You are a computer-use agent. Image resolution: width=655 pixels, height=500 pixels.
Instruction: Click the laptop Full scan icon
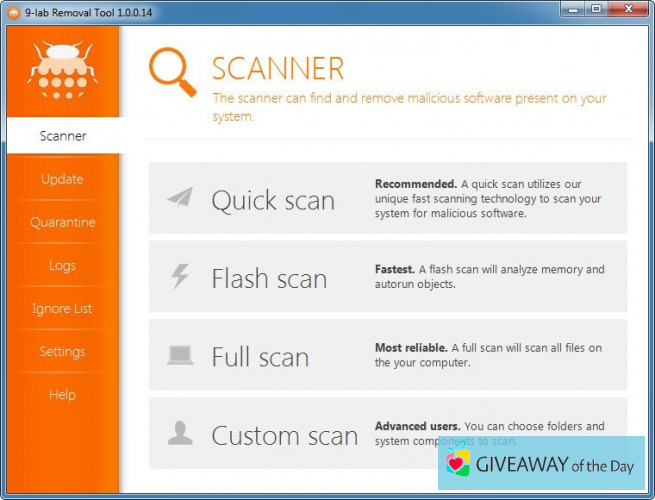click(x=180, y=355)
